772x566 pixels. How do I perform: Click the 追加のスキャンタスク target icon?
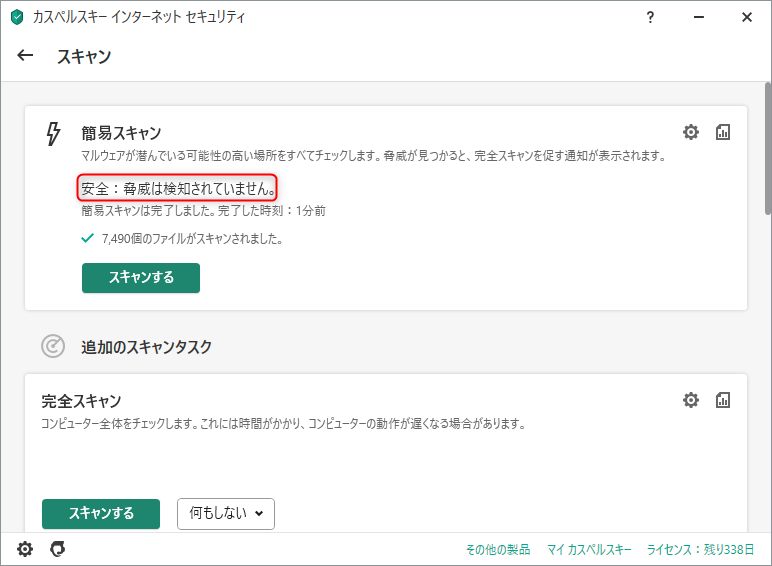click(53, 346)
